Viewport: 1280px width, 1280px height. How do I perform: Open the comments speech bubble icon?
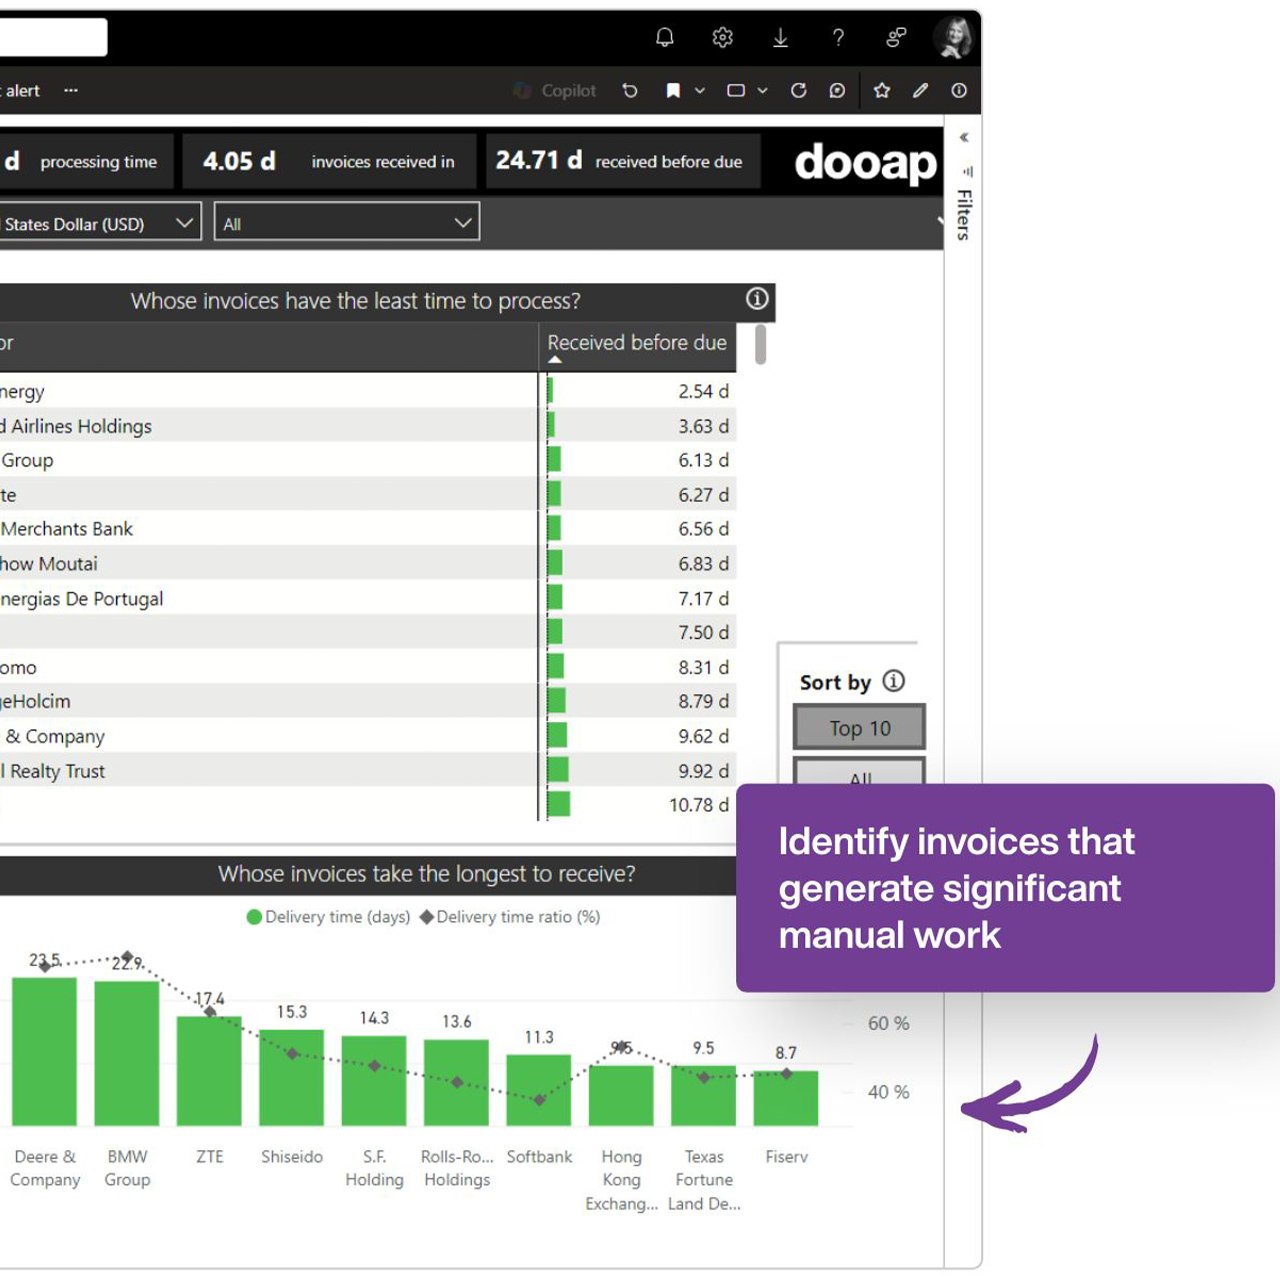tap(837, 91)
